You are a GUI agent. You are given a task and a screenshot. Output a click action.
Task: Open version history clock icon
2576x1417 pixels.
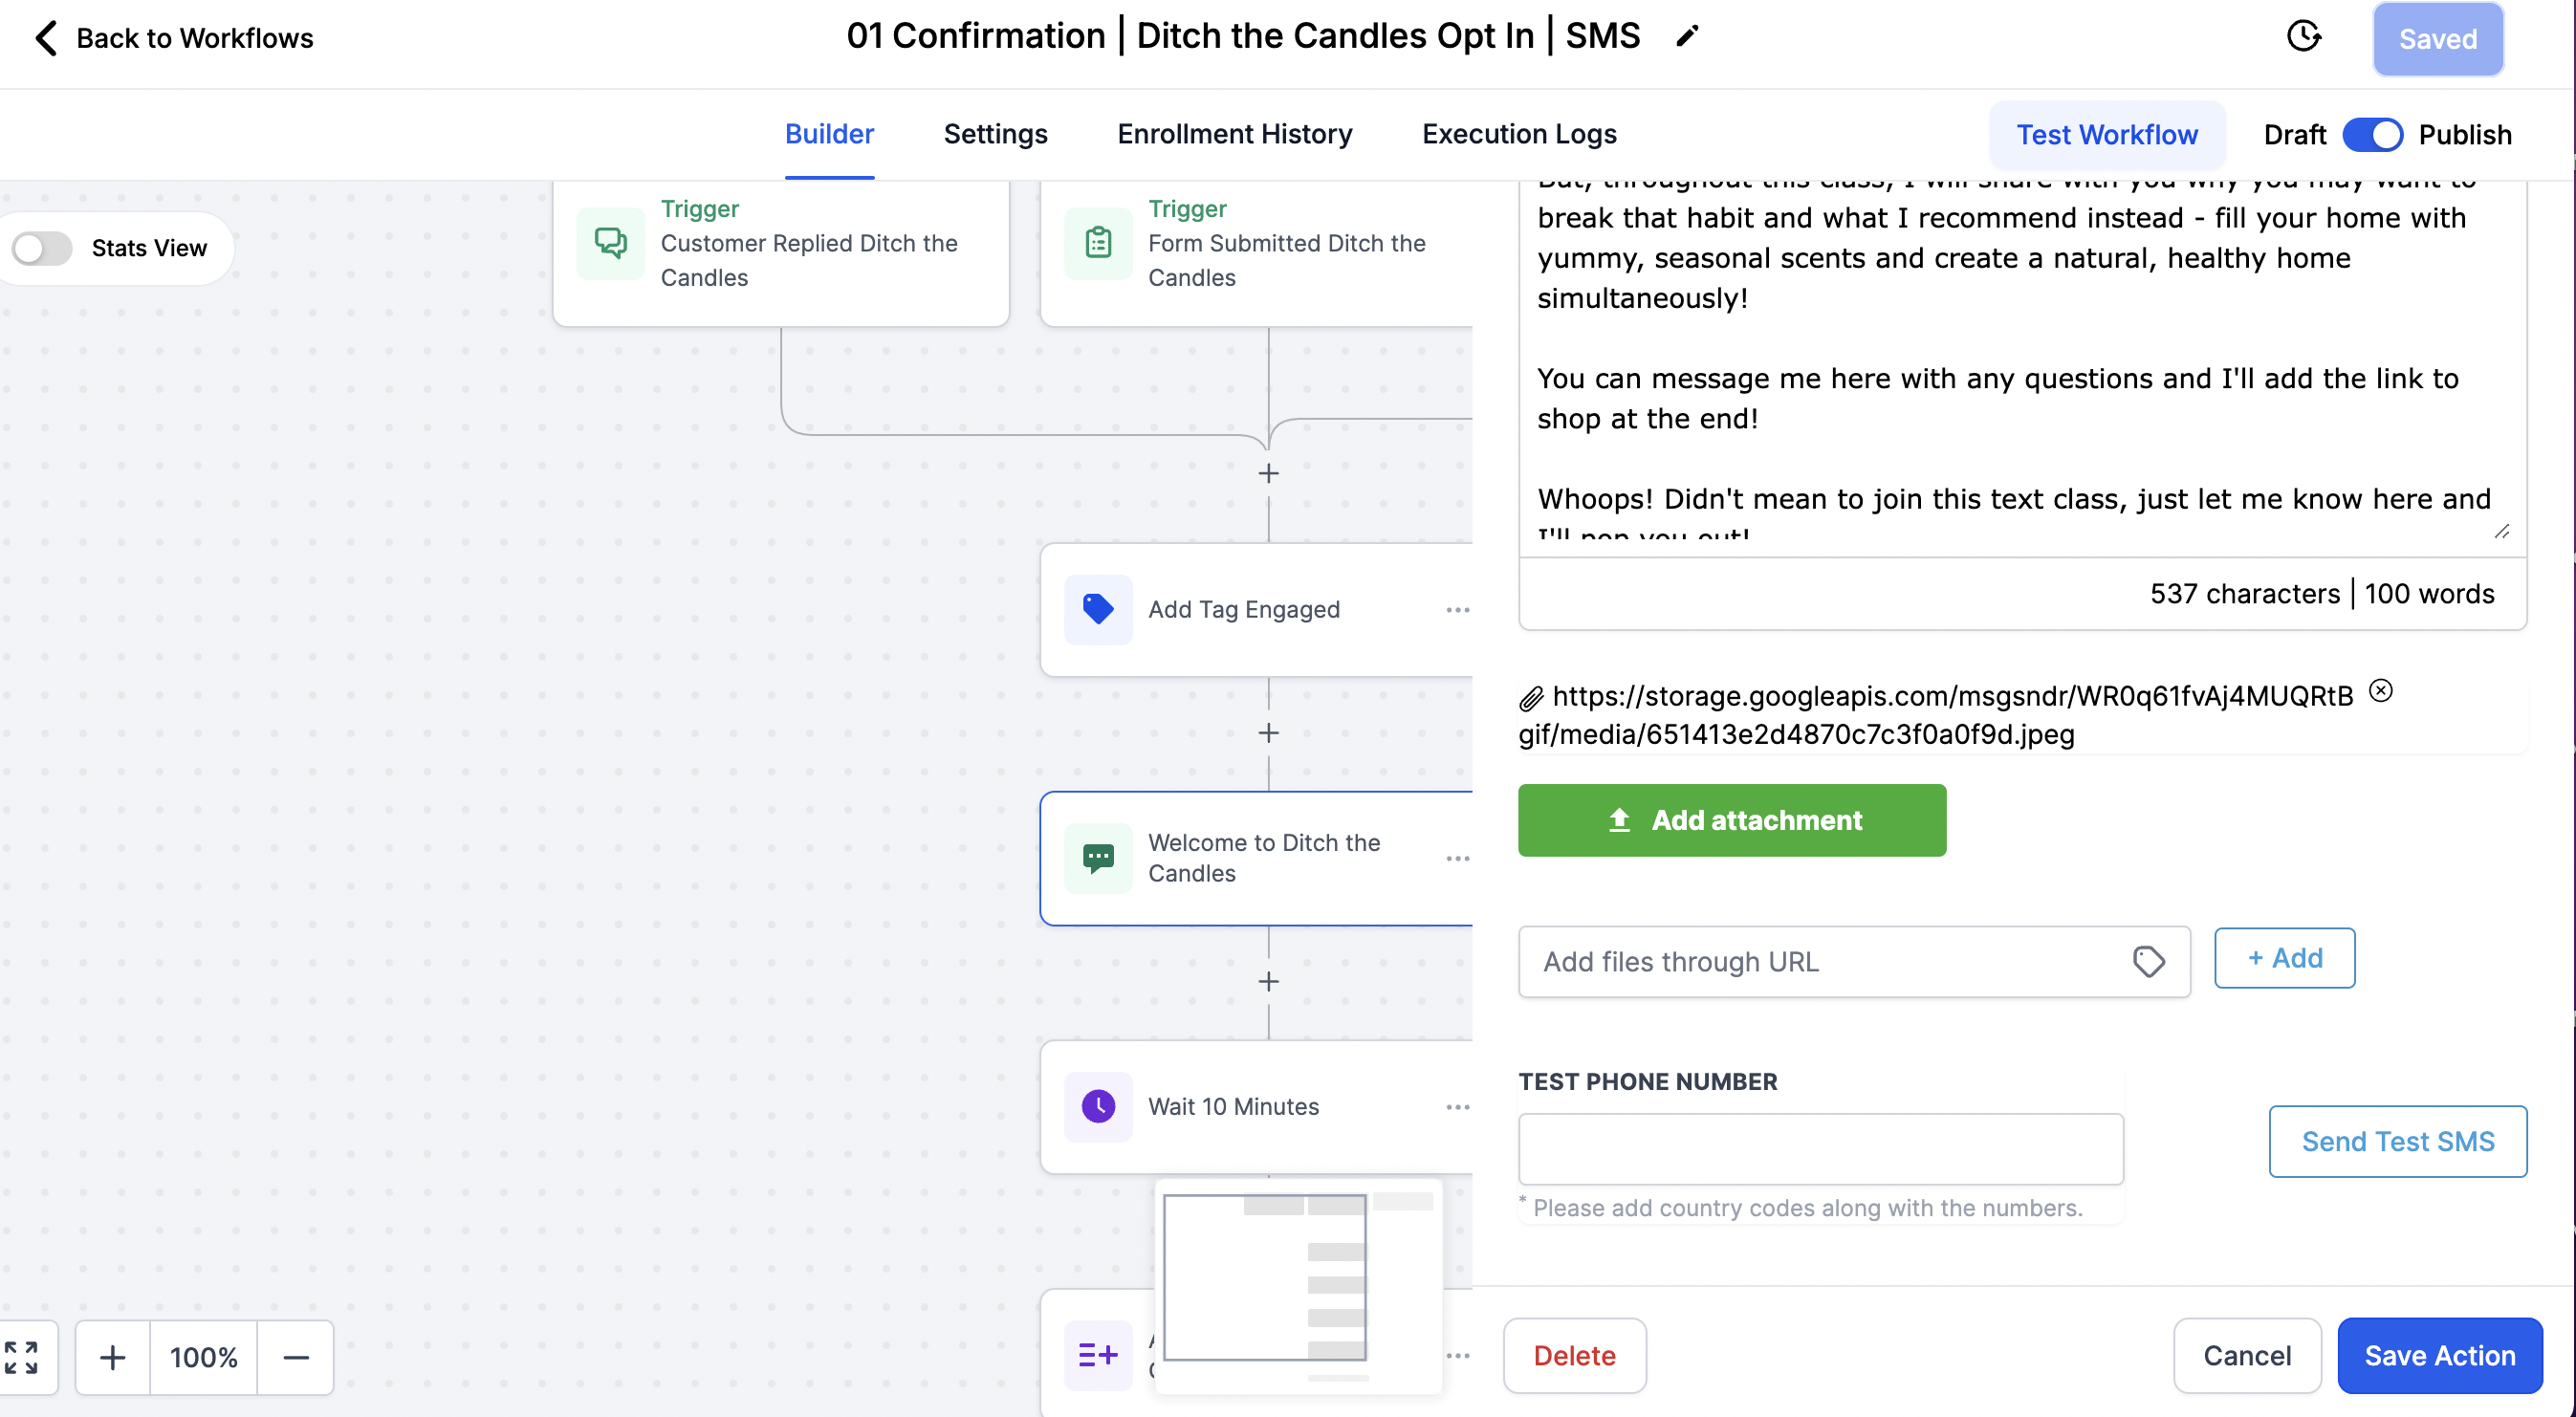2303,37
